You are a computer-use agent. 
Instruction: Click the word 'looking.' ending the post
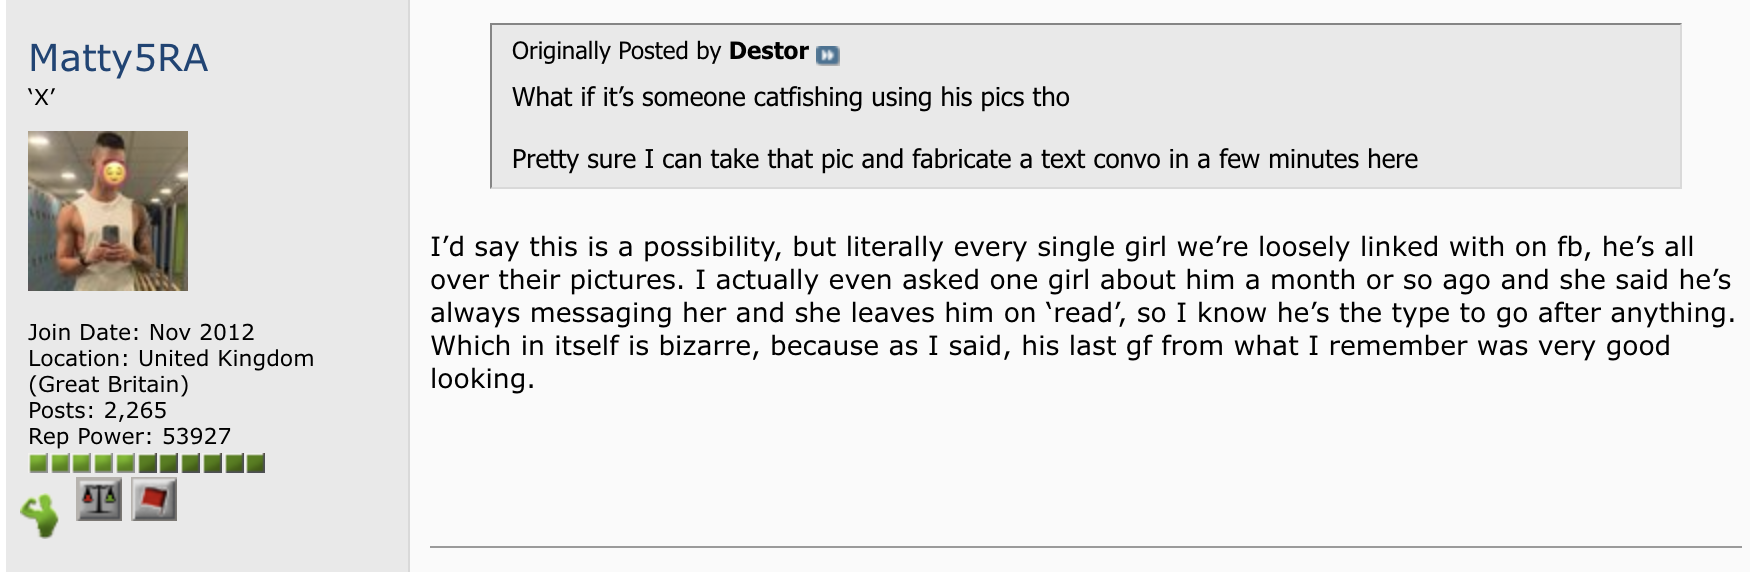click(482, 379)
